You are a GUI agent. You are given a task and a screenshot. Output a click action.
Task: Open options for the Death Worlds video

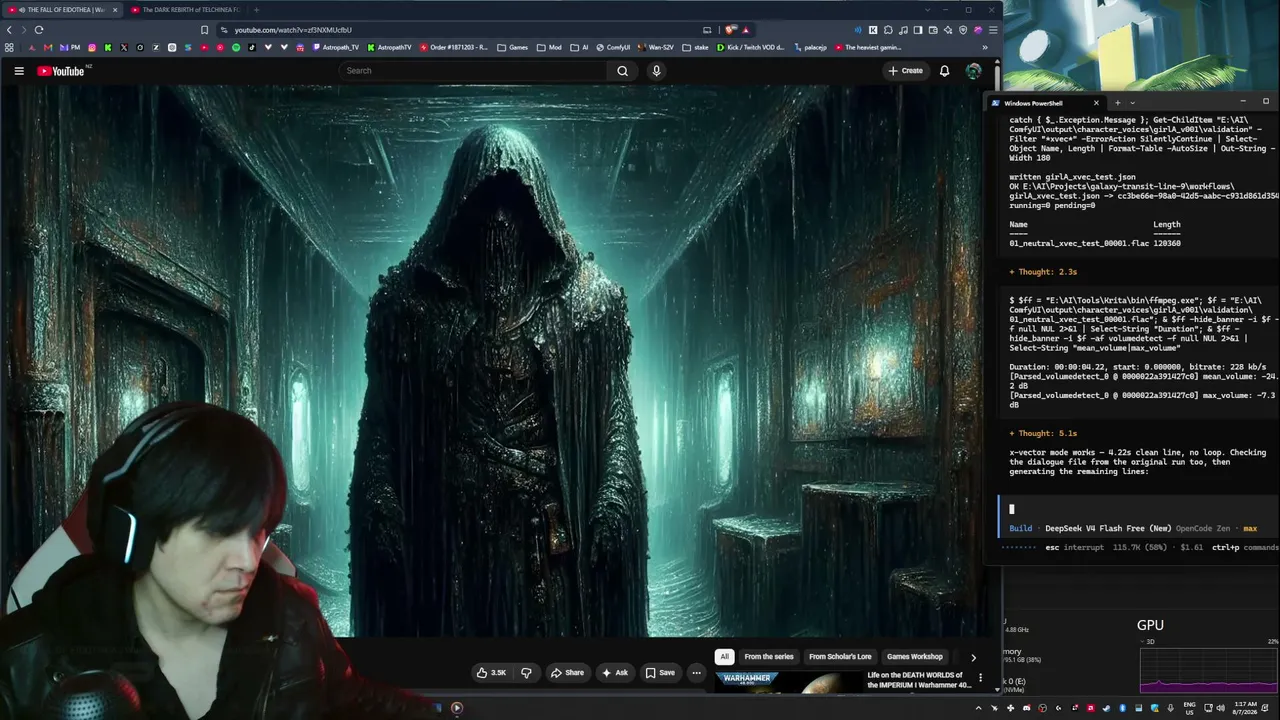[x=980, y=678]
